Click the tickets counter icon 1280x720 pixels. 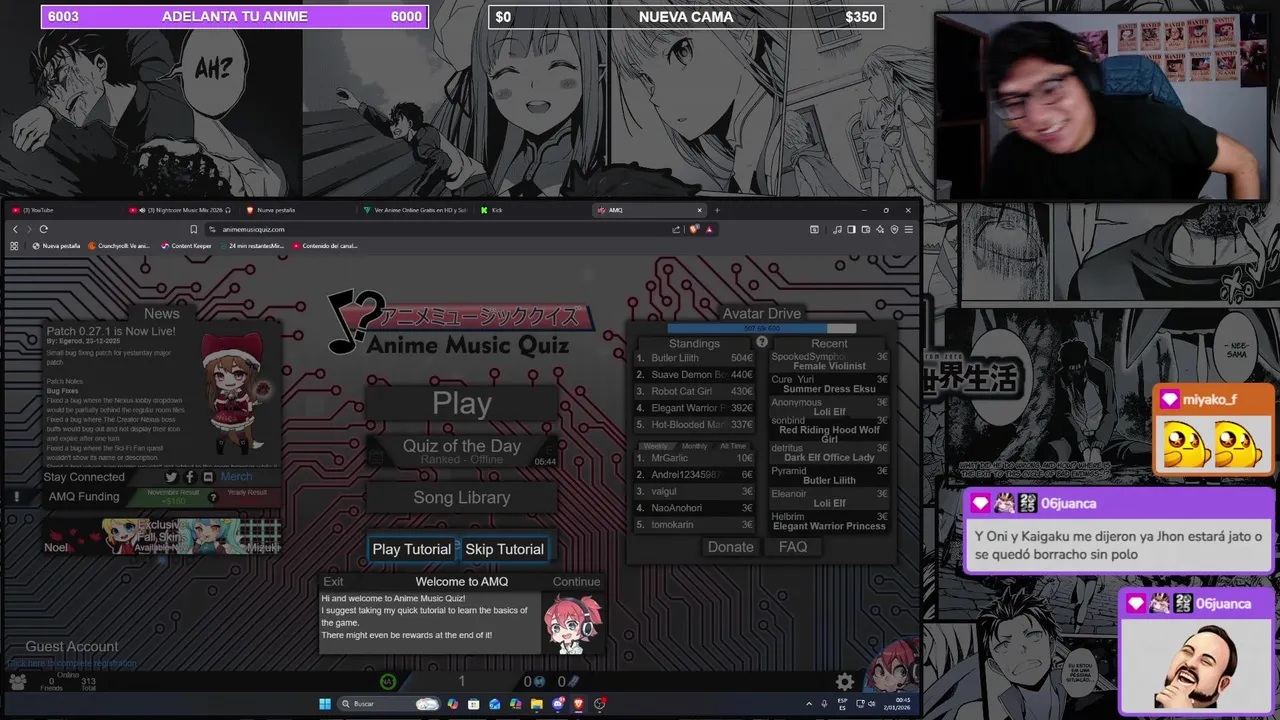point(574,682)
